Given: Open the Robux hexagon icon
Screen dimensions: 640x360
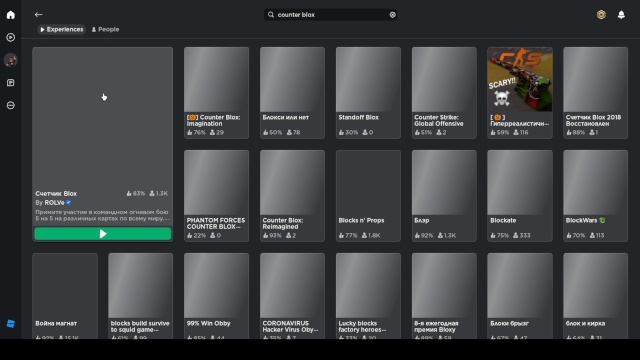Looking at the screenshot, I should [601, 15].
